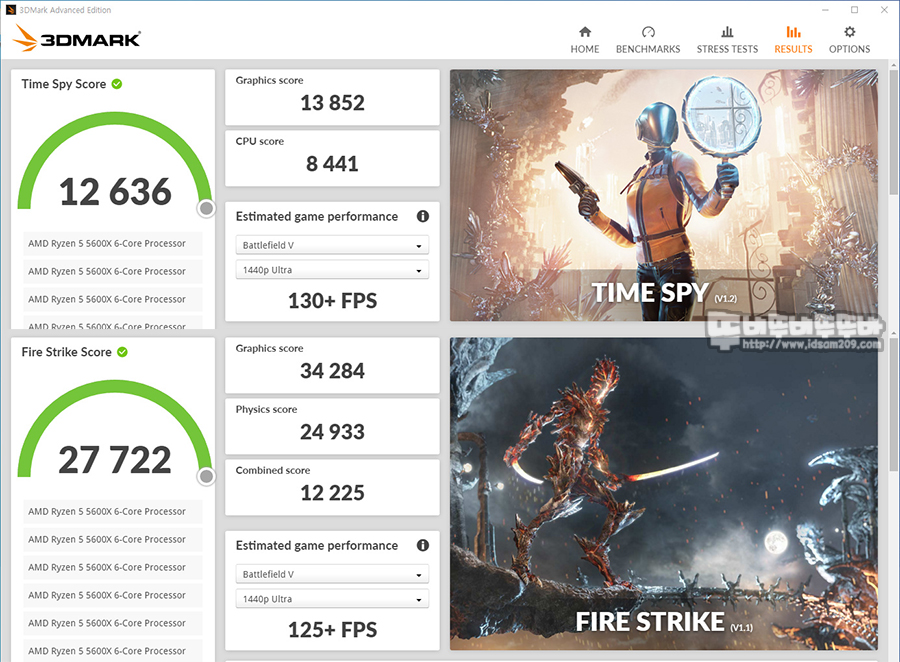Switch to the BENCHMARKS tab
The height and width of the screenshot is (662, 900).
click(x=648, y=40)
